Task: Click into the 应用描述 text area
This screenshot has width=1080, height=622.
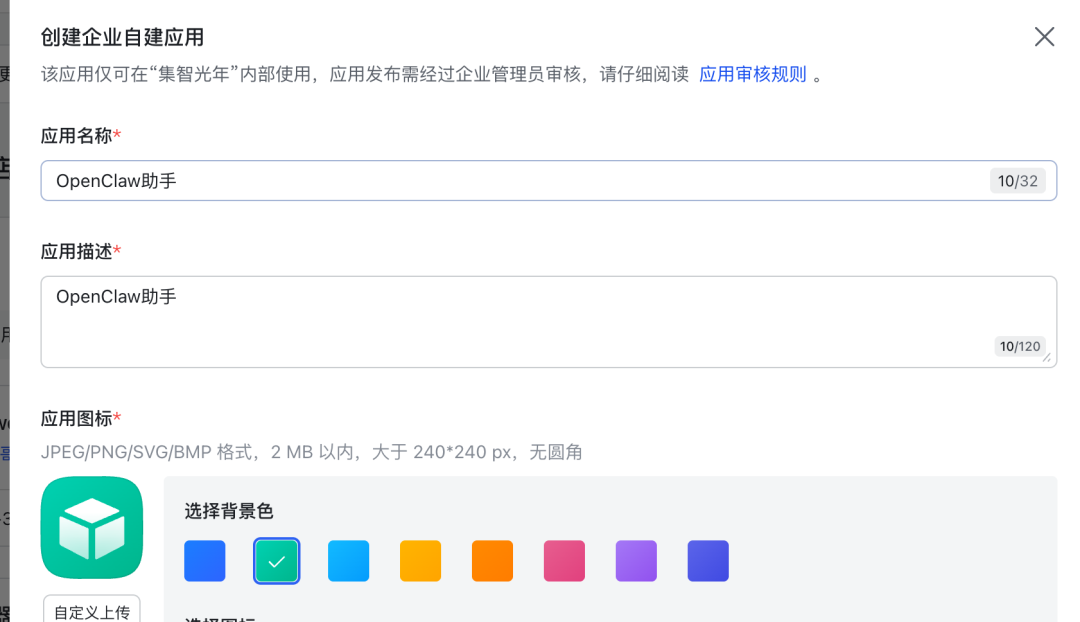Action: tap(500, 321)
